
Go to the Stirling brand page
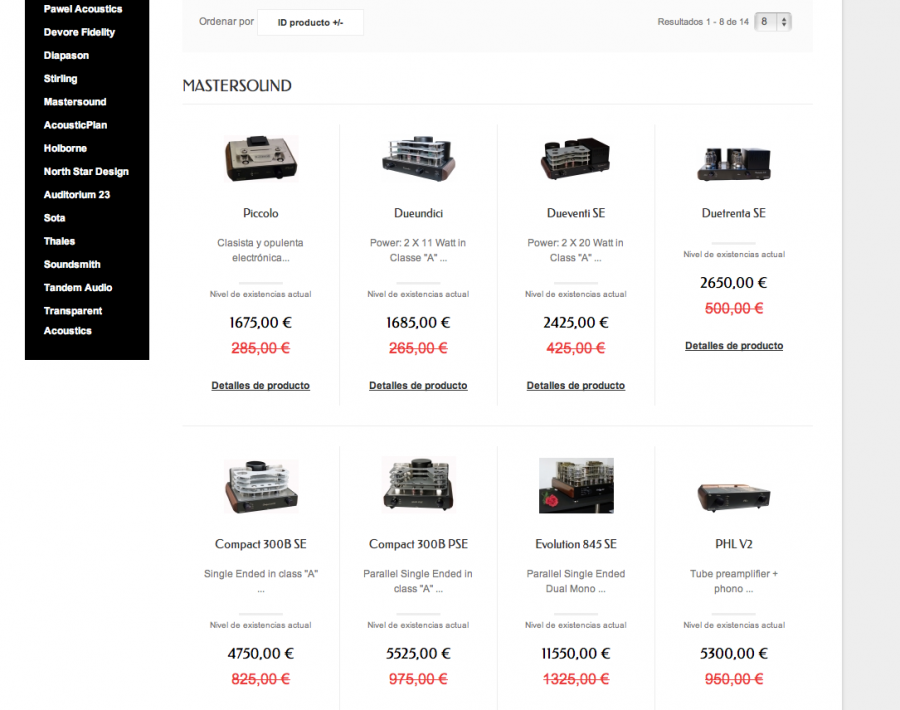(x=60, y=79)
